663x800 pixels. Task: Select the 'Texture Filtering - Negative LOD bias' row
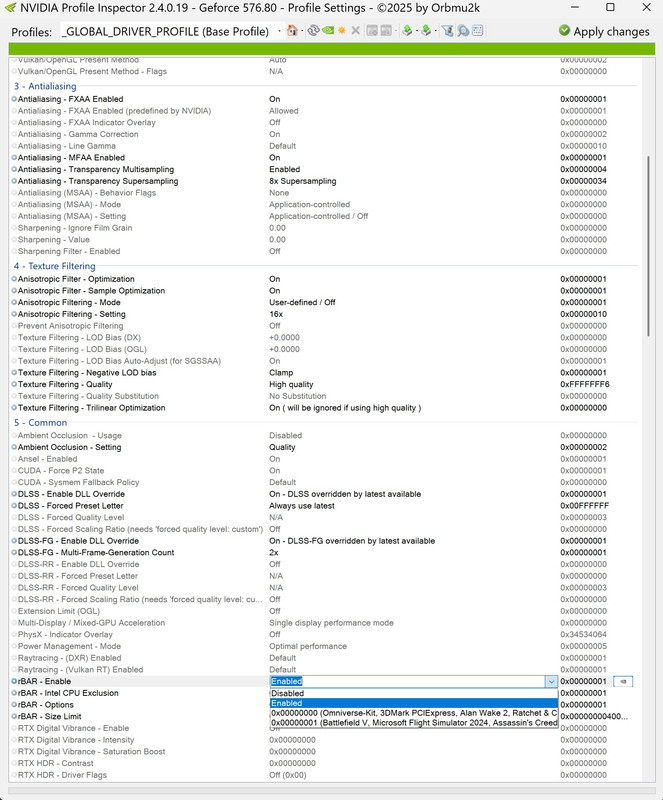[324, 373]
